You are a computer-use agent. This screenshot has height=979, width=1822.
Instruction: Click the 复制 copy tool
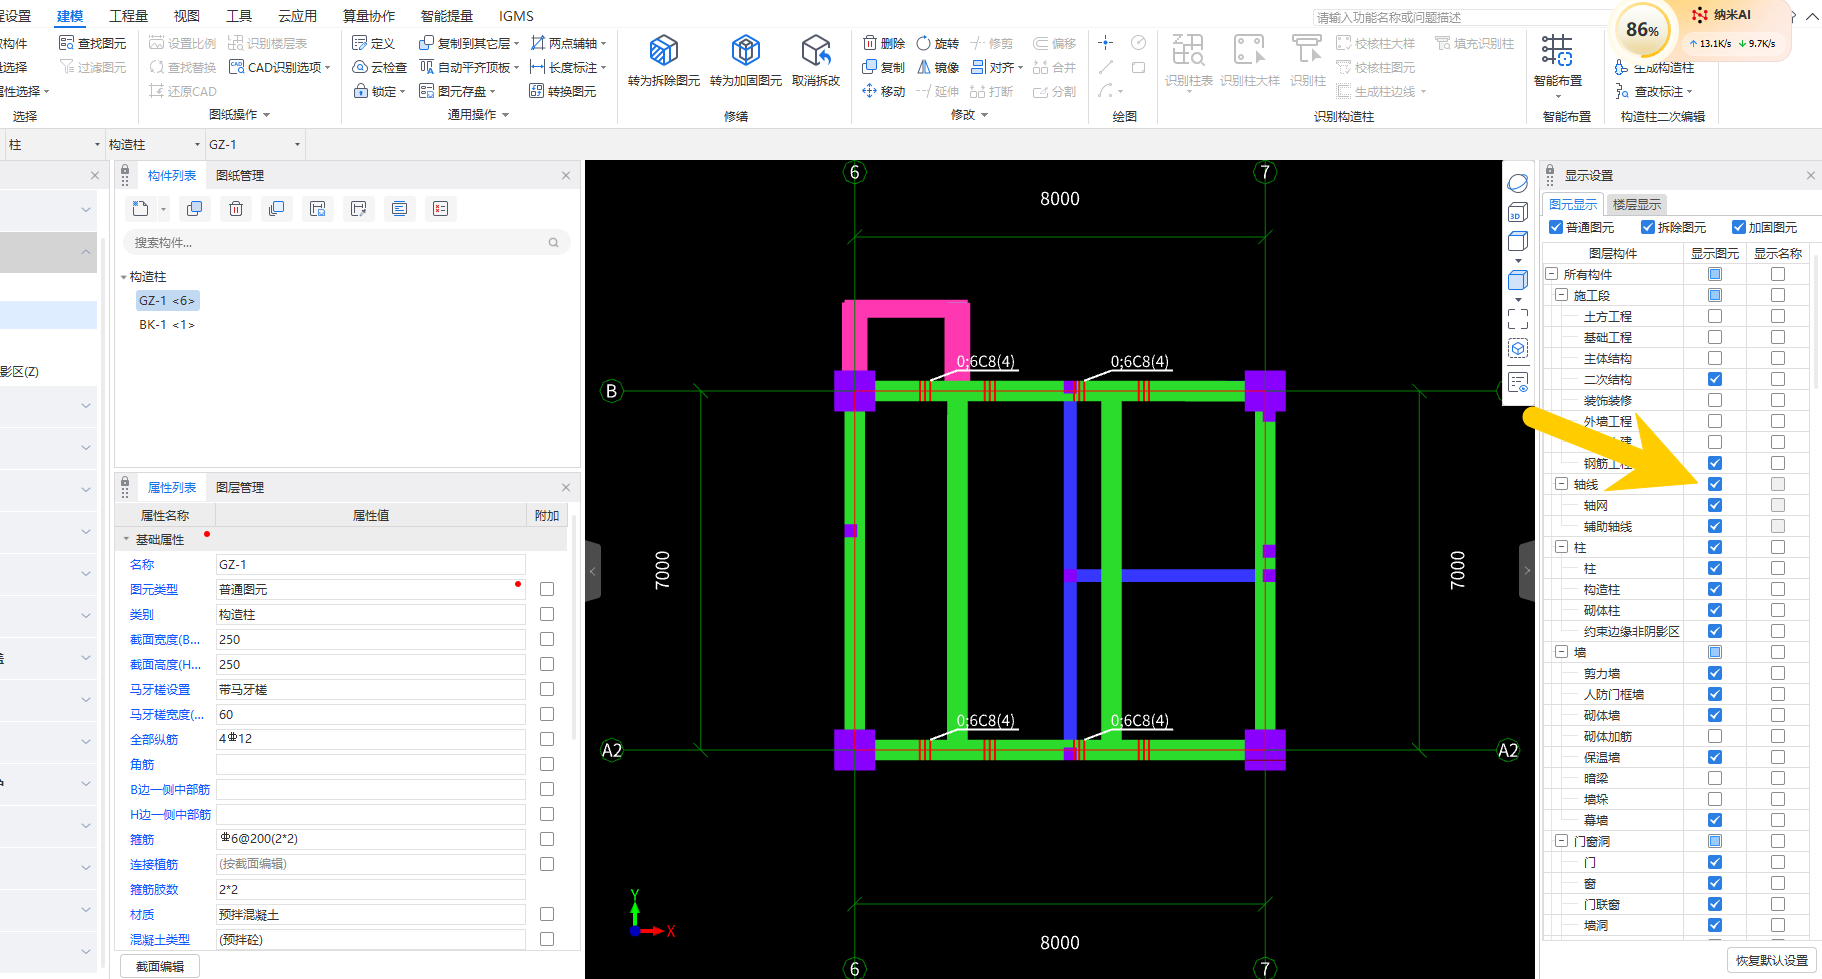click(884, 67)
